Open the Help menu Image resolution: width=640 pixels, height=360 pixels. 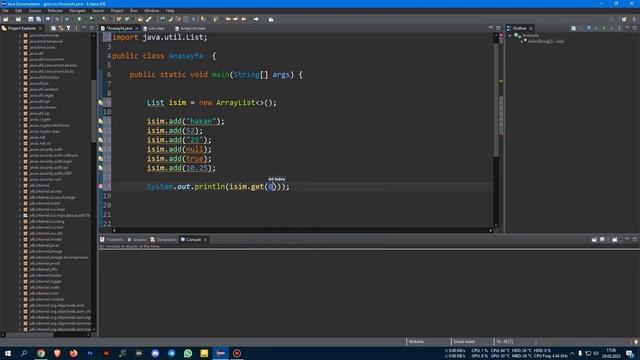tap(170, 11)
